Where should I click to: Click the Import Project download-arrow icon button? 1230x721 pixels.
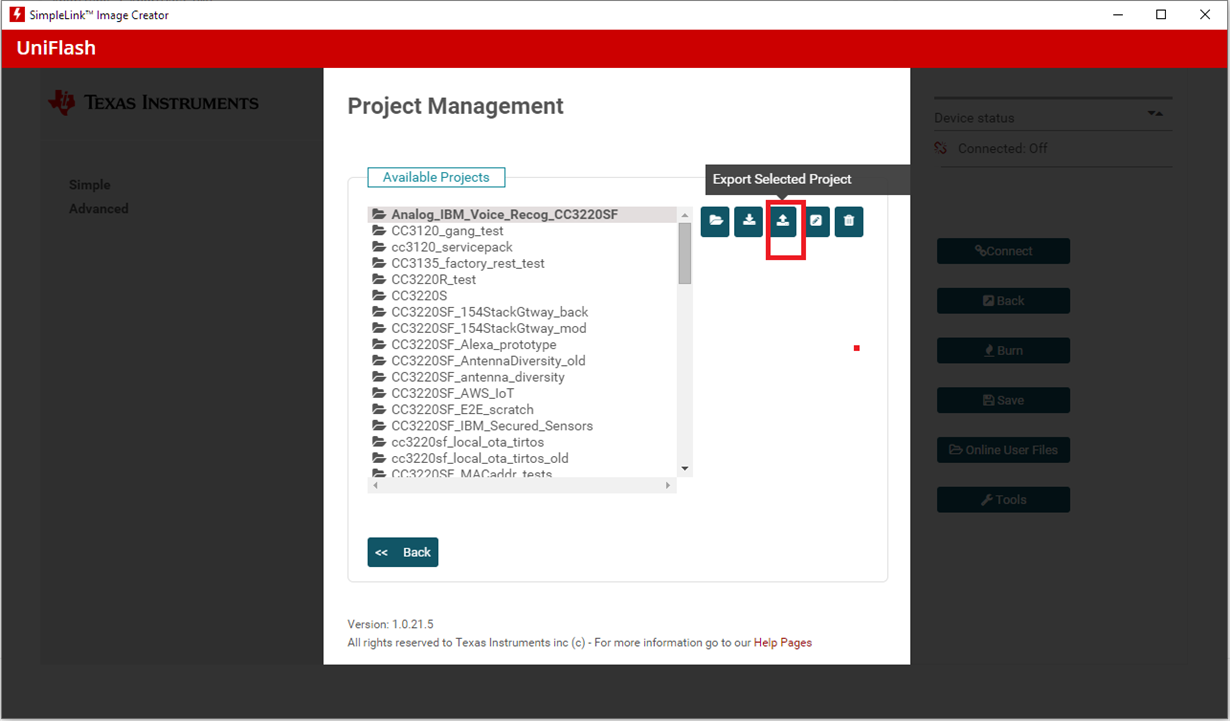[x=749, y=221]
